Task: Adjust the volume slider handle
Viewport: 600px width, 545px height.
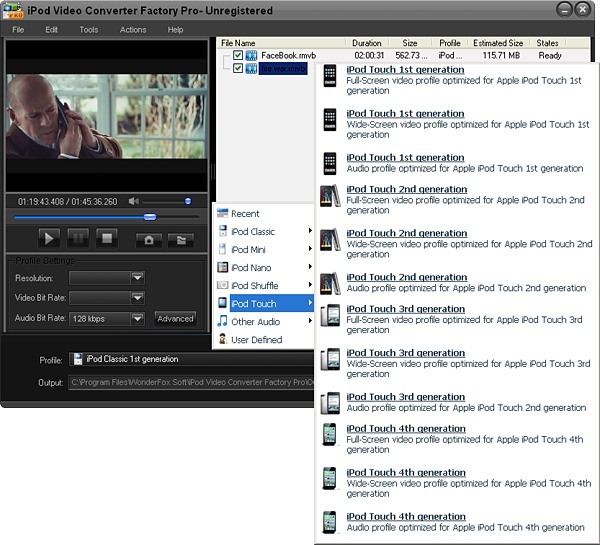Action: click(188, 201)
